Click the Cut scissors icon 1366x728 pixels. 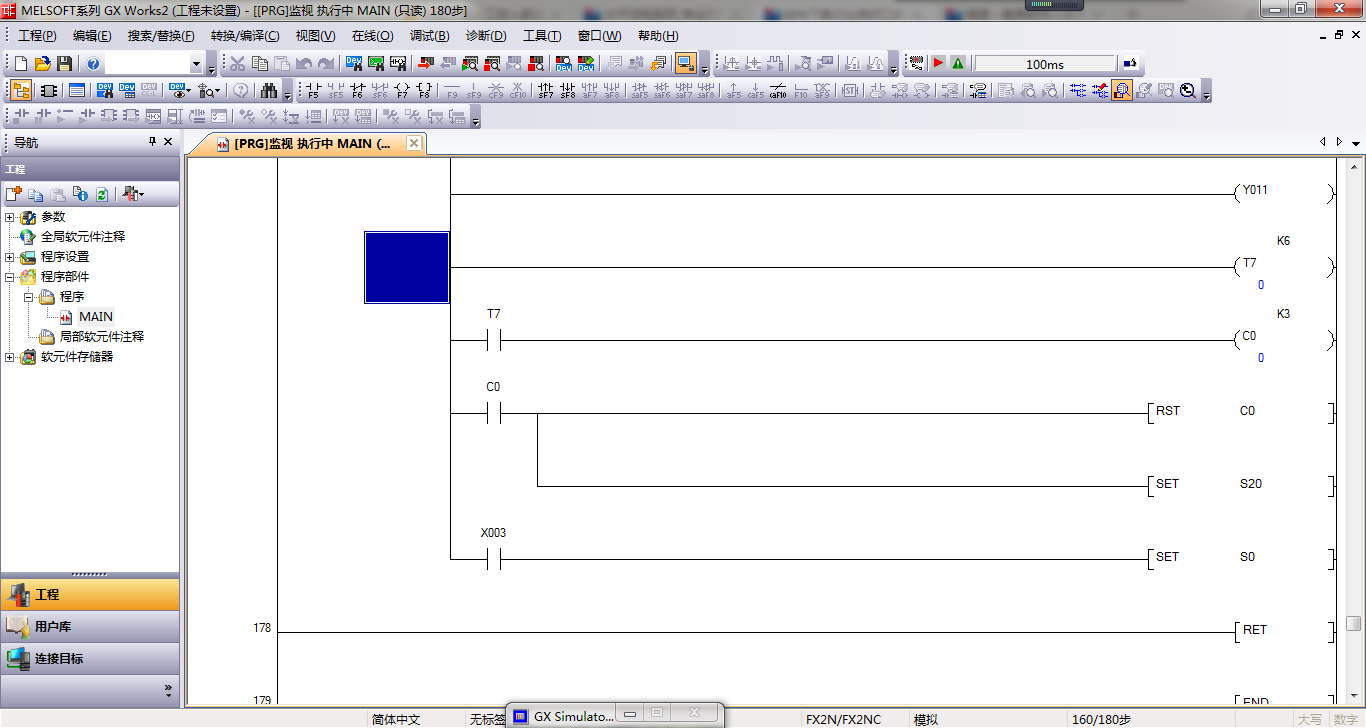237,64
